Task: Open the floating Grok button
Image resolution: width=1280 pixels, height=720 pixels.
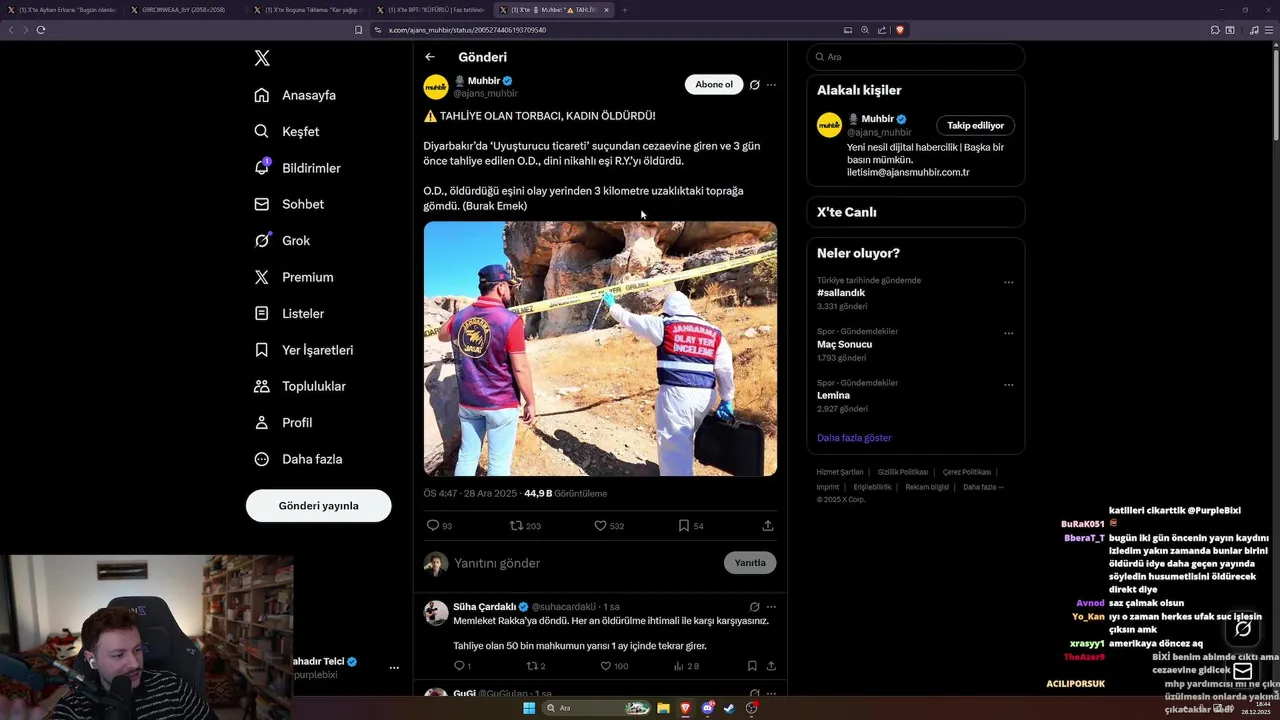Action: [1243, 629]
